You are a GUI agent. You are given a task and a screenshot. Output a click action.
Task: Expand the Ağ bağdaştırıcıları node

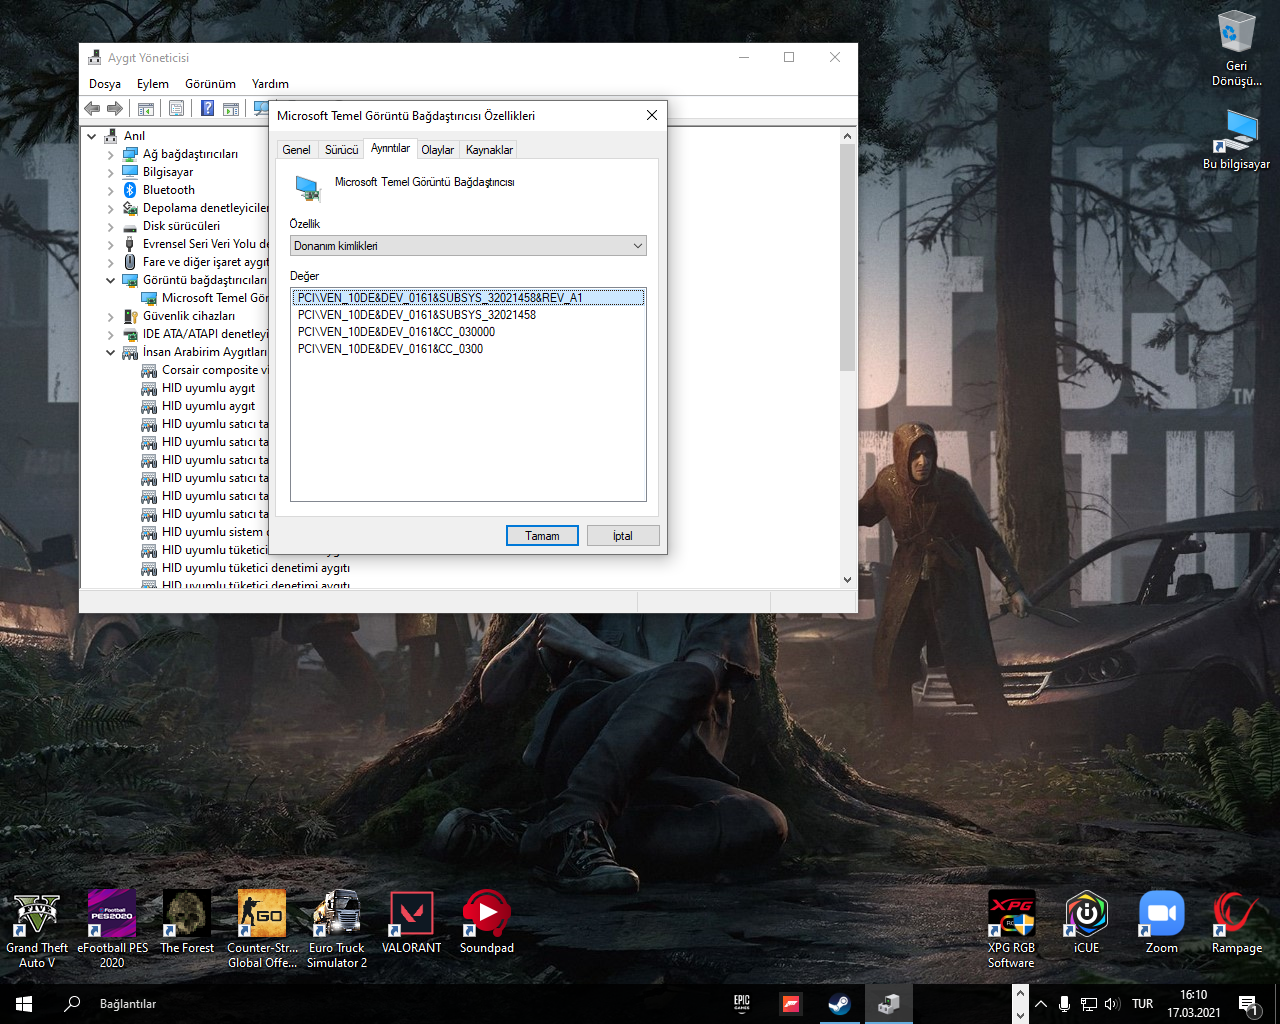(110, 155)
